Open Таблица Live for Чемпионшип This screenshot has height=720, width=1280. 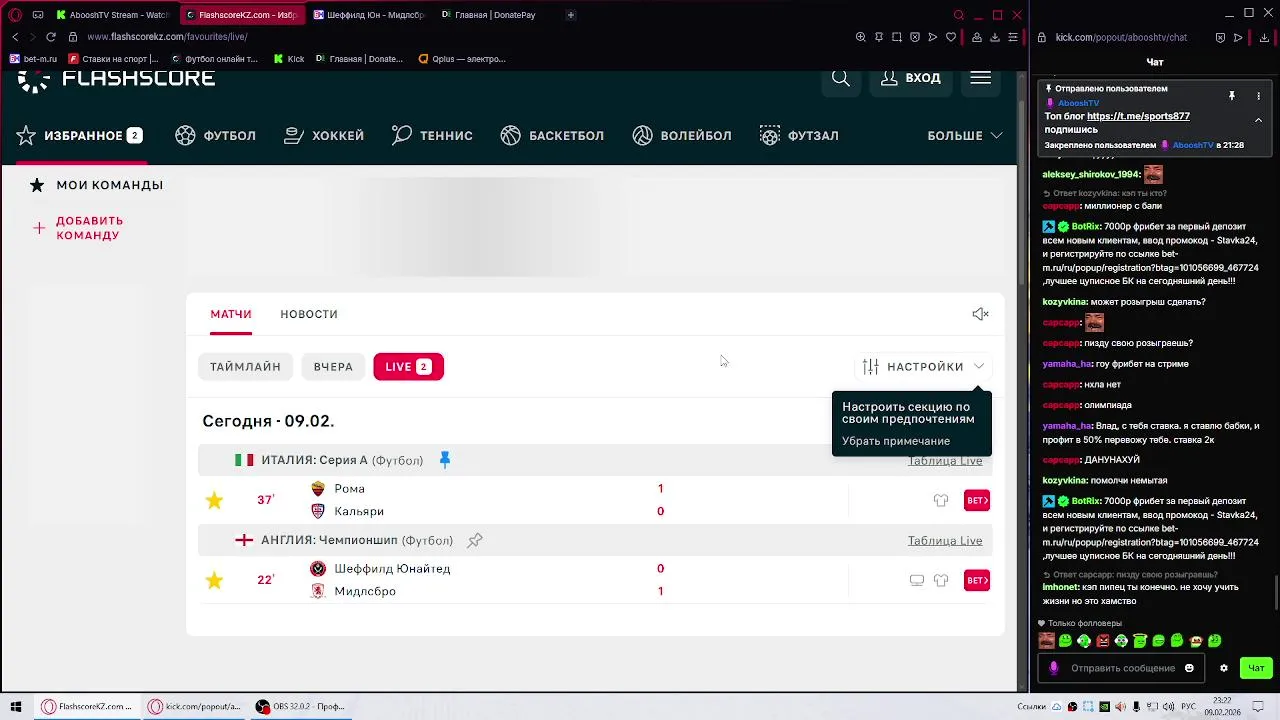(945, 541)
